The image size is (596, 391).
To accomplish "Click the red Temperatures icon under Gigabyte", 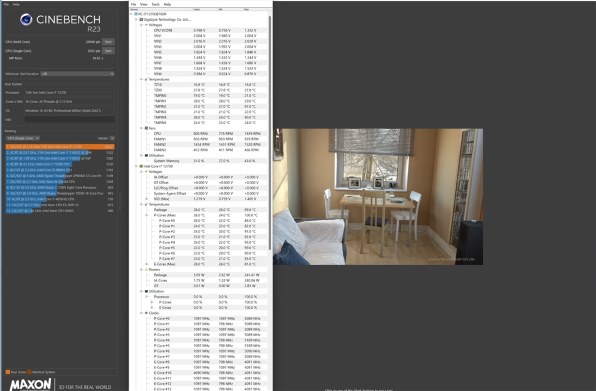I will click(146, 79).
